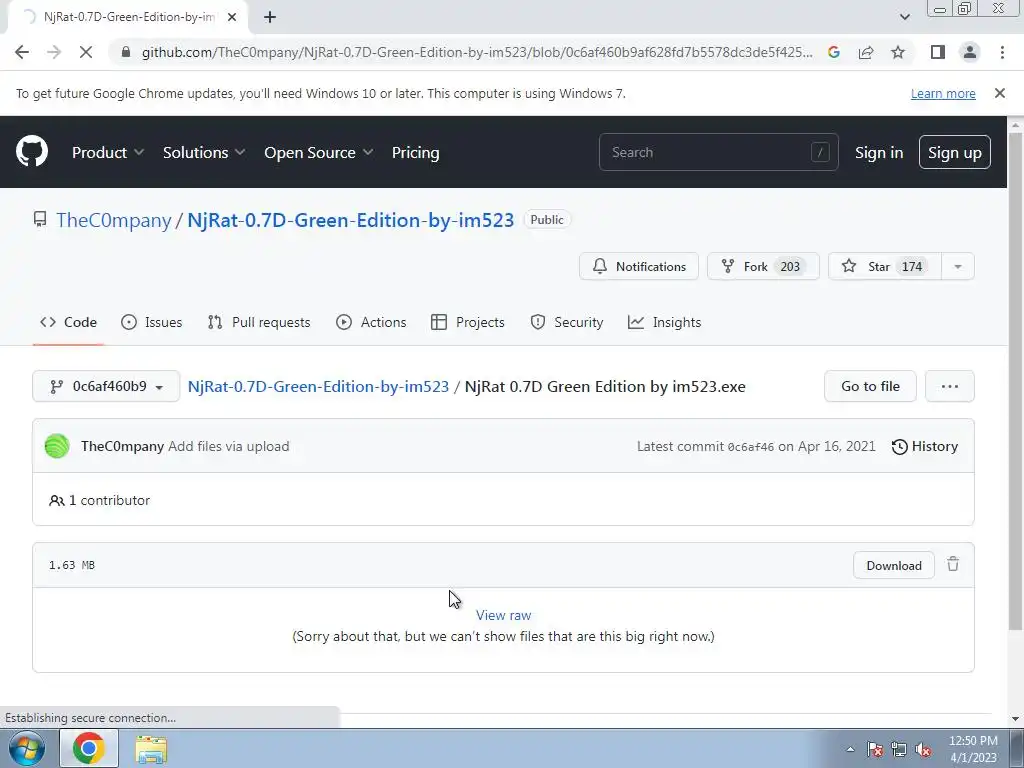
Task: Click the Add files via upload commit message
Action: 229,446
